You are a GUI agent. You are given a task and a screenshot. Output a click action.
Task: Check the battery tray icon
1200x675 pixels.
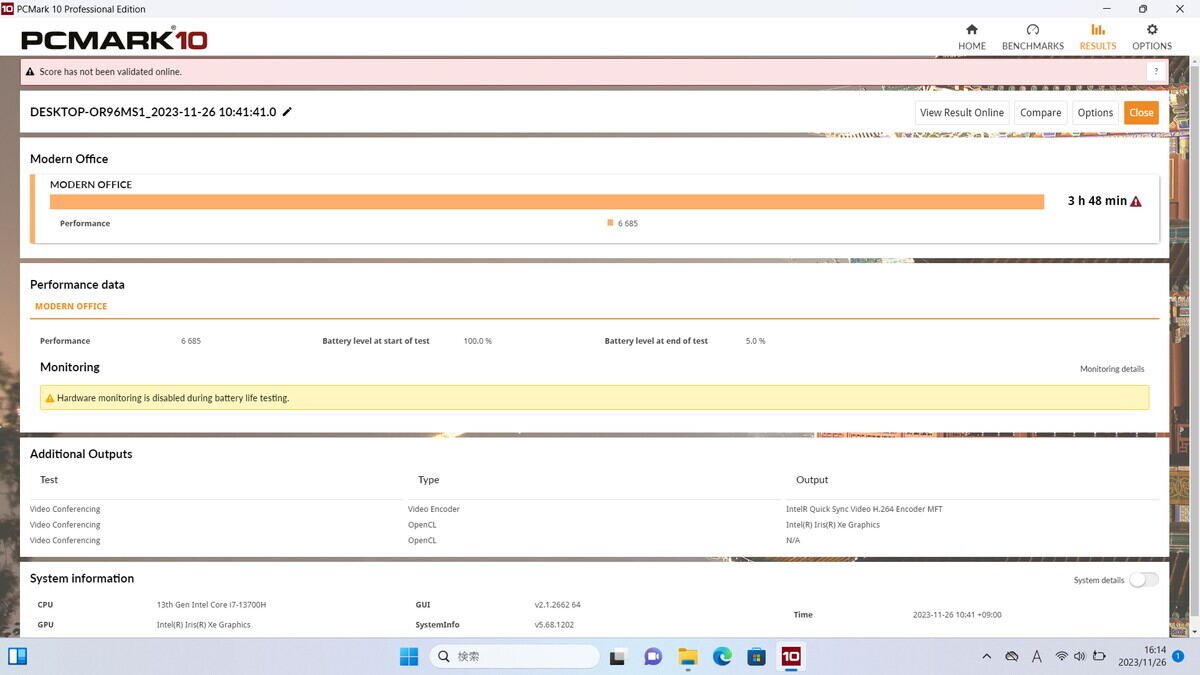(1100, 657)
